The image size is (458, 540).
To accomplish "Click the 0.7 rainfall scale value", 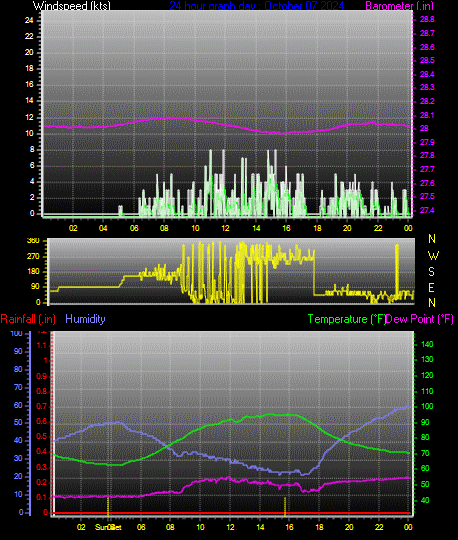I will click(x=42, y=406).
